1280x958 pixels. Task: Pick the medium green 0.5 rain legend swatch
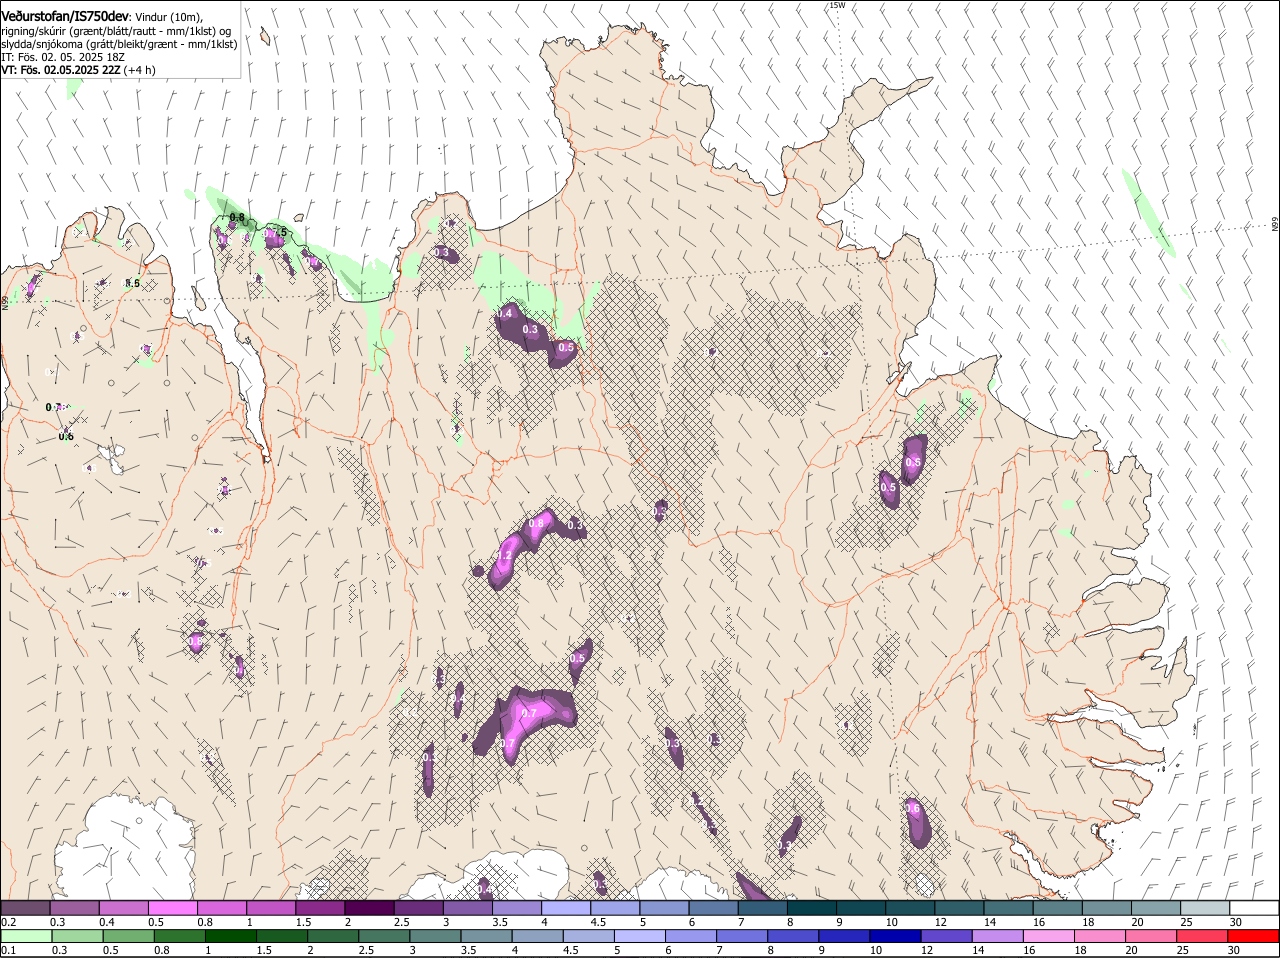tap(128, 936)
